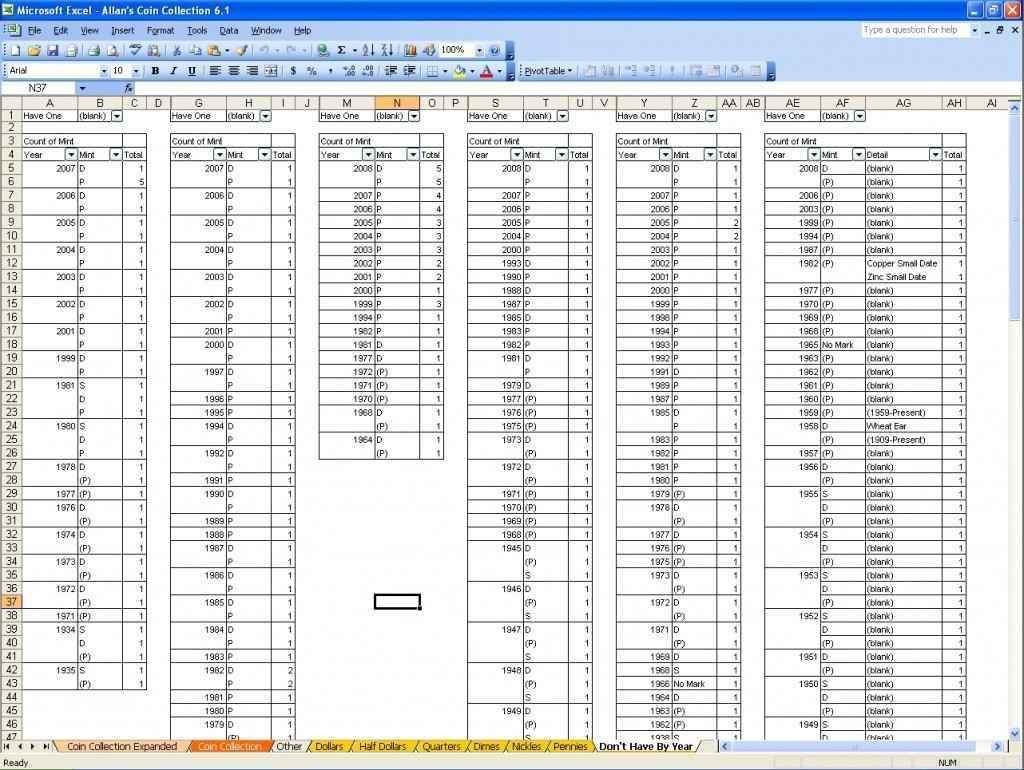Toggle Bold formatting
This screenshot has width=1024, height=770.
(x=155, y=71)
